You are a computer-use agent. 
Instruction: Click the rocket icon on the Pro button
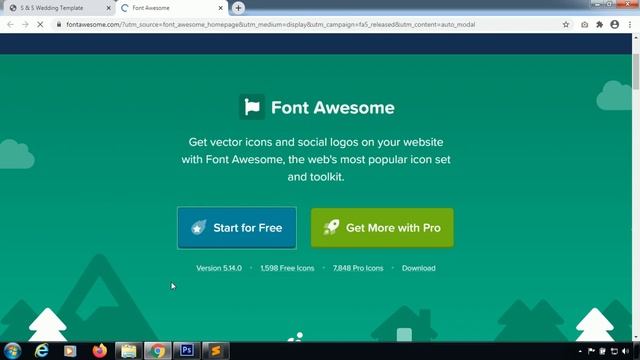(x=331, y=227)
